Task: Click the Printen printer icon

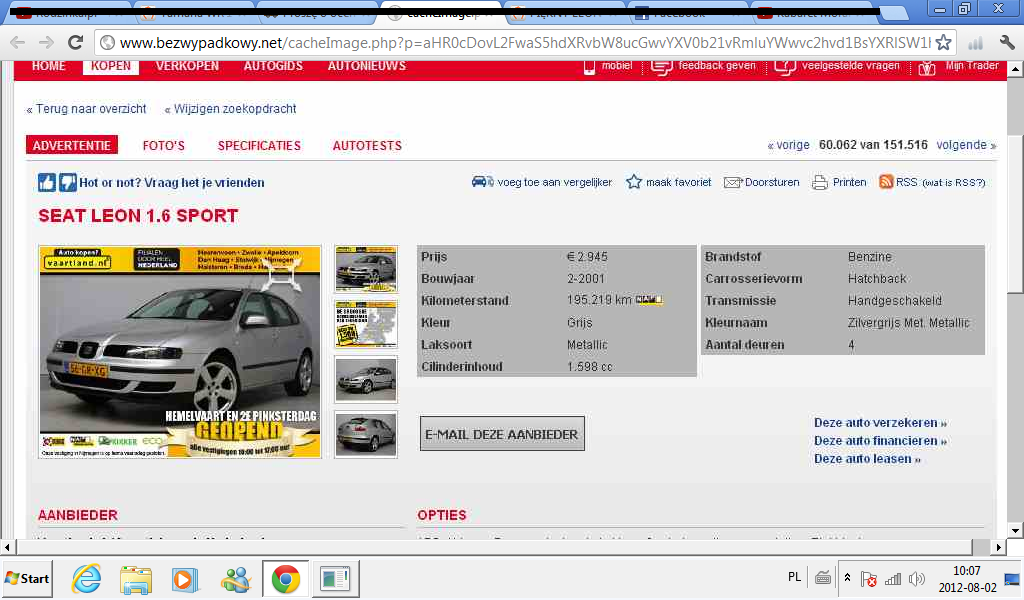Action: [820, 182]
